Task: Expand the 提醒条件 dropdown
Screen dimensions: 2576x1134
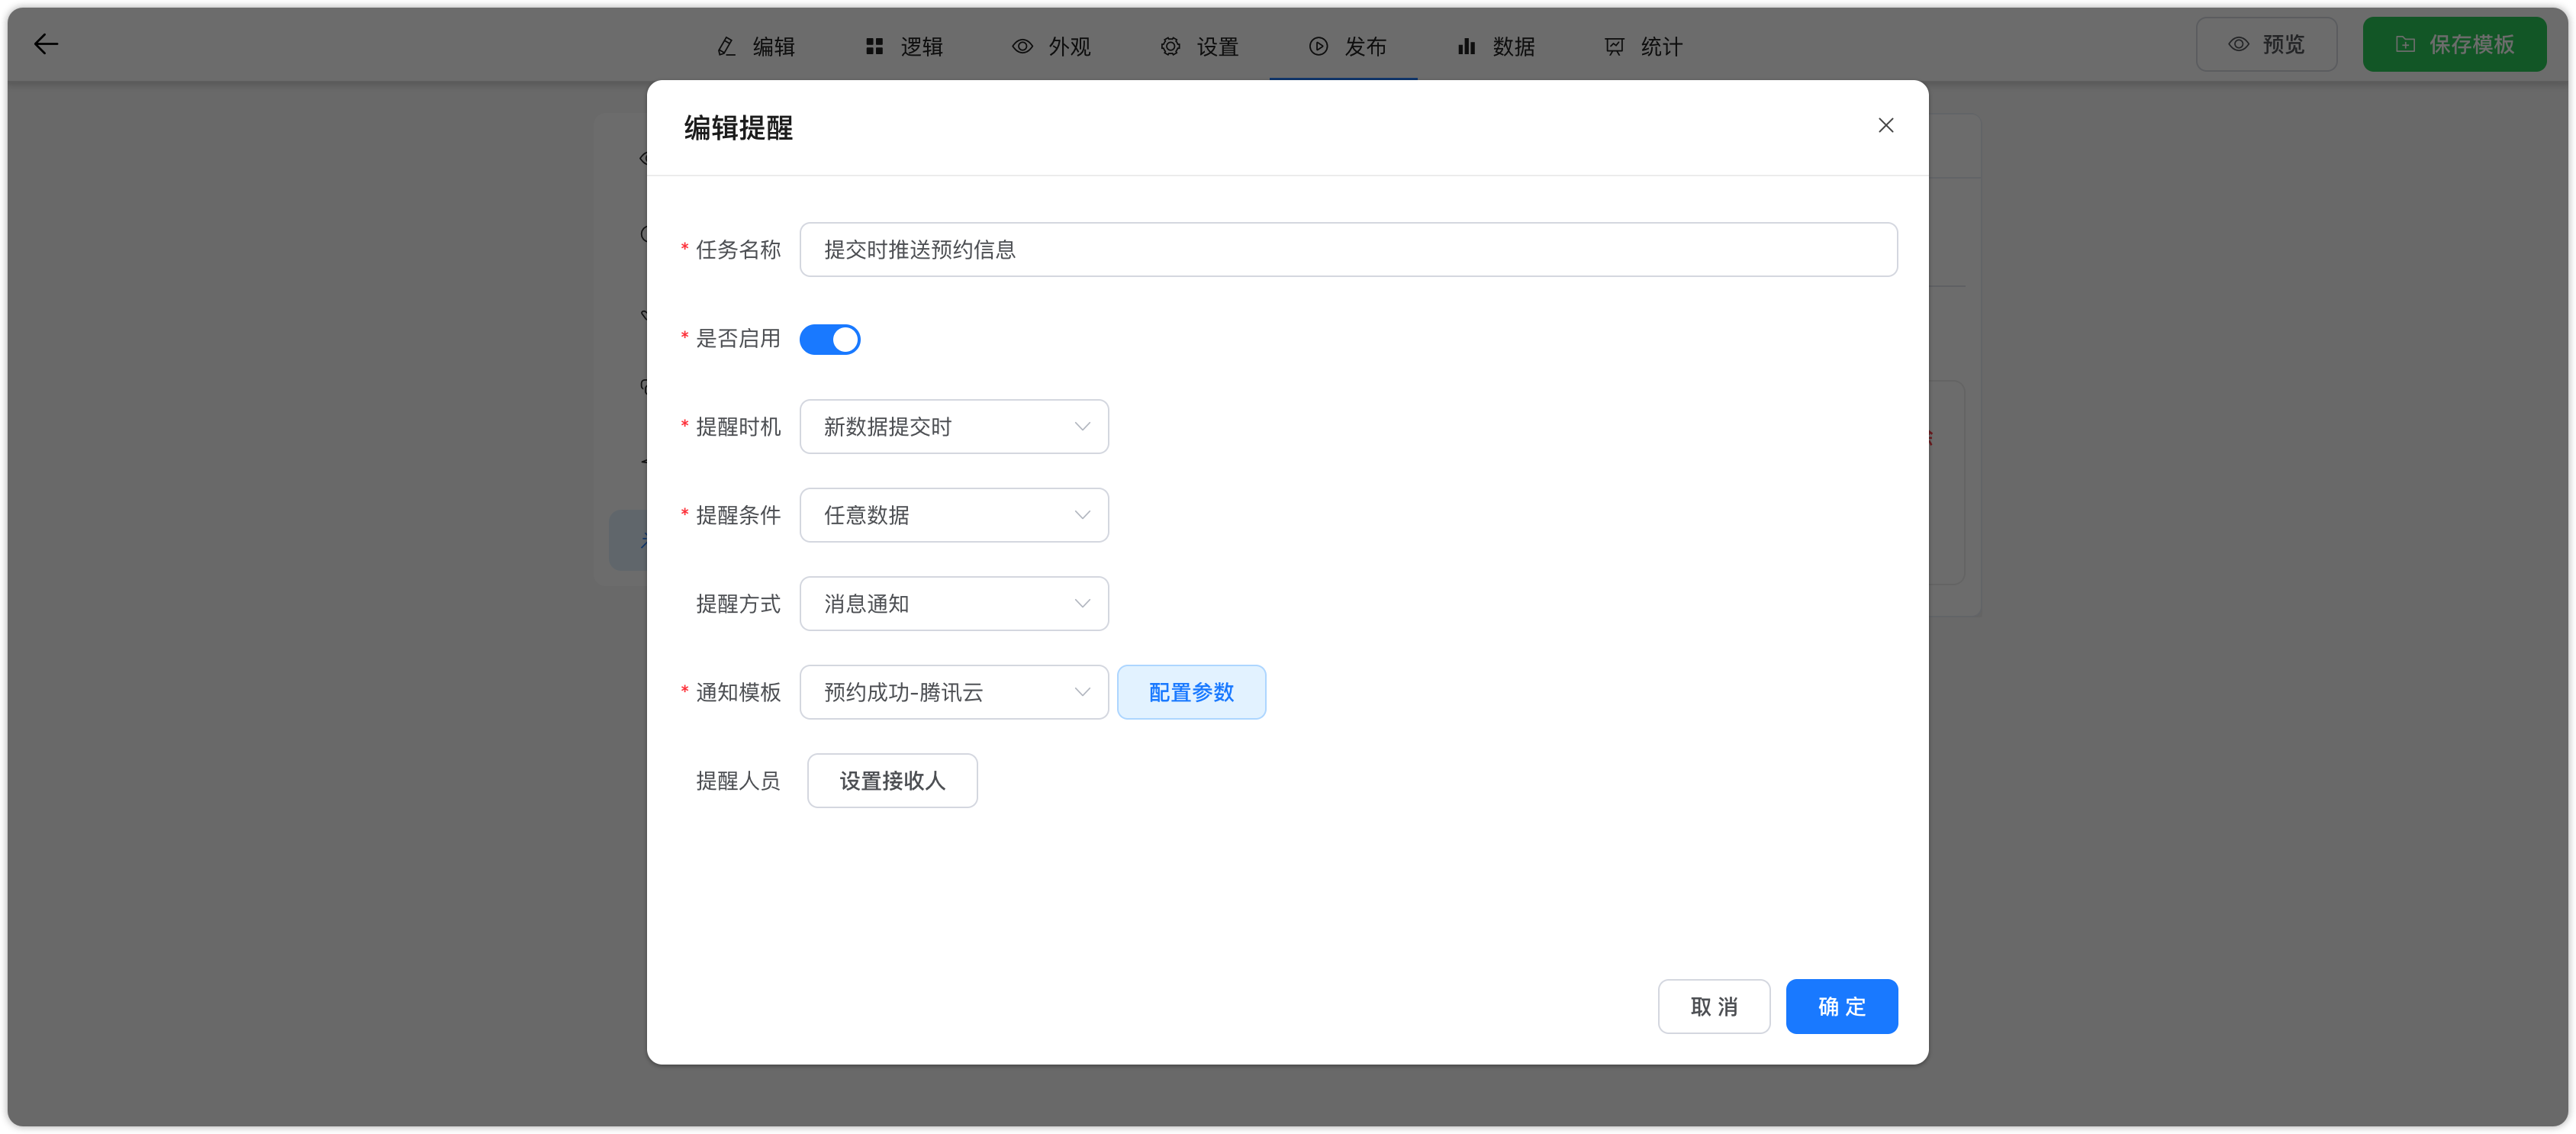Action: [x=953, y=515]
